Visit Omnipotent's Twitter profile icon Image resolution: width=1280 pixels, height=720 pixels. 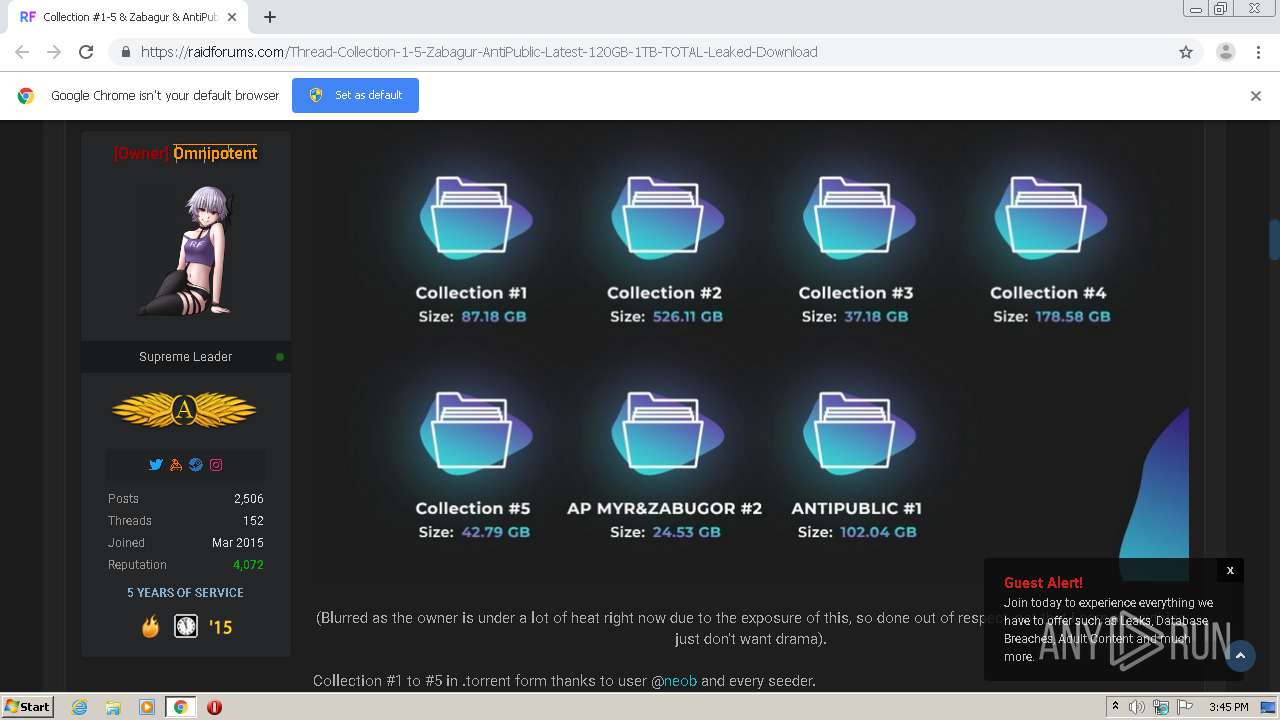[x=156, y=465]
